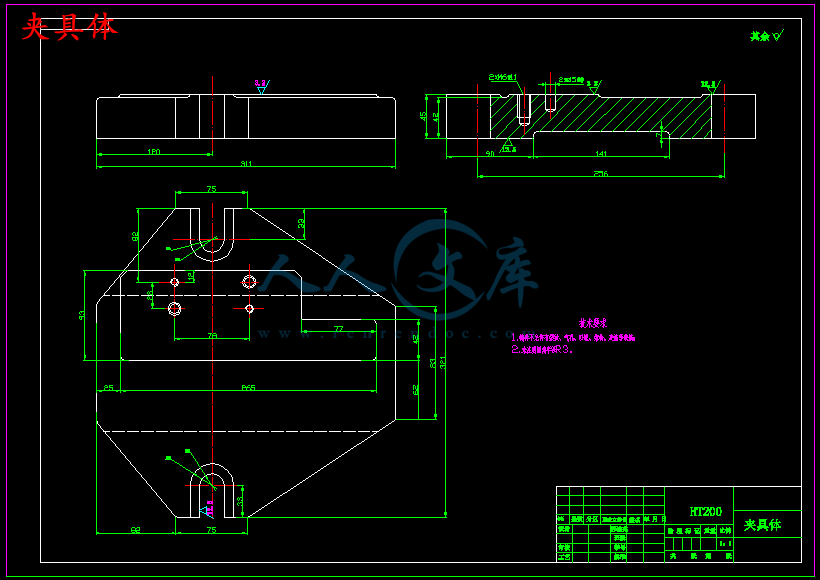820x580 pixels.
Task: Select the green 夹具体 part name in title block
Action: [762, 525]
